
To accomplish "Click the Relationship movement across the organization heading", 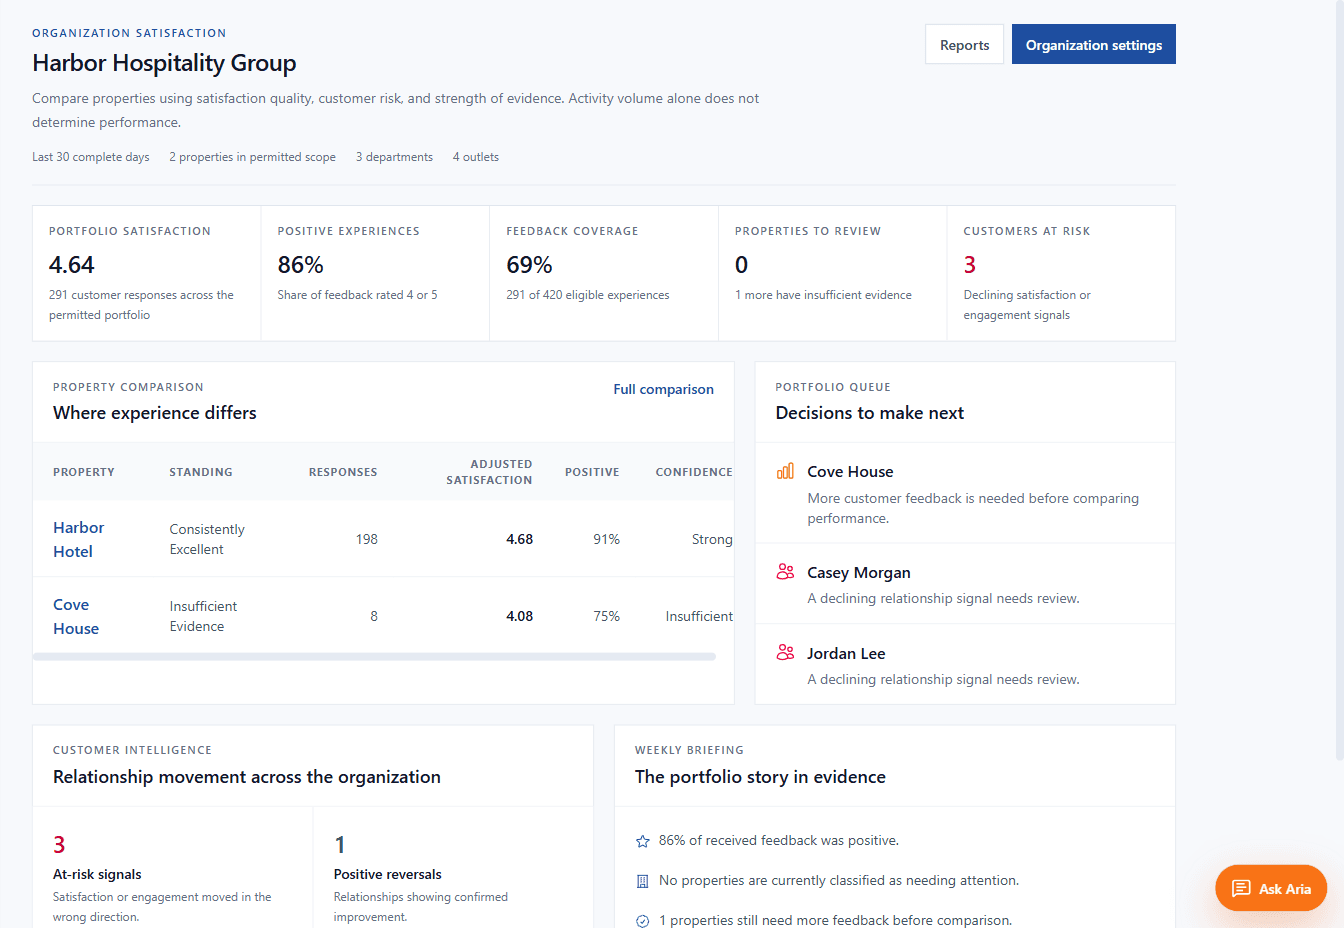I will [246, 777].
